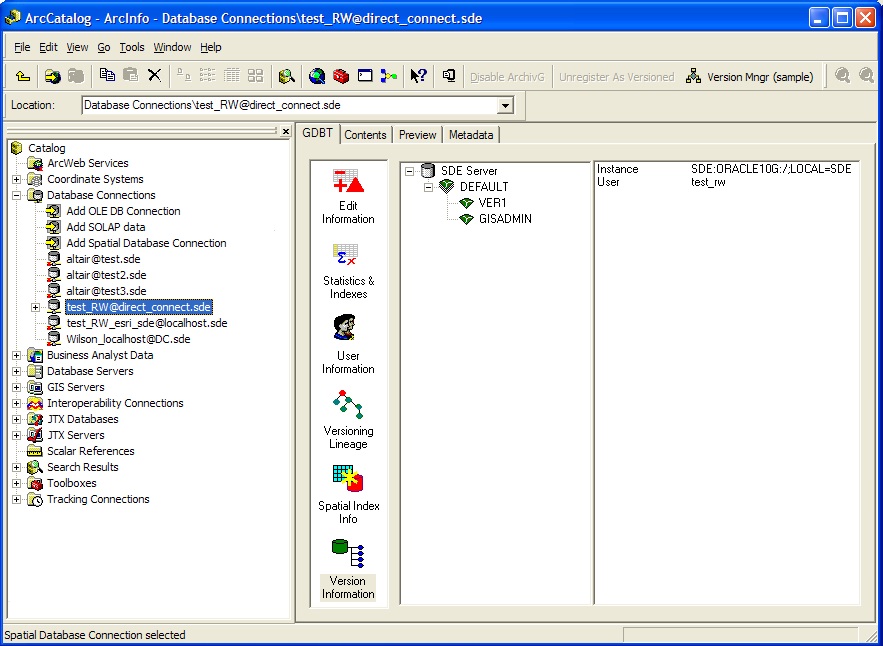Select Add OLE DB Connection
This screenshot has width=883, height=646.
point(123,211)
